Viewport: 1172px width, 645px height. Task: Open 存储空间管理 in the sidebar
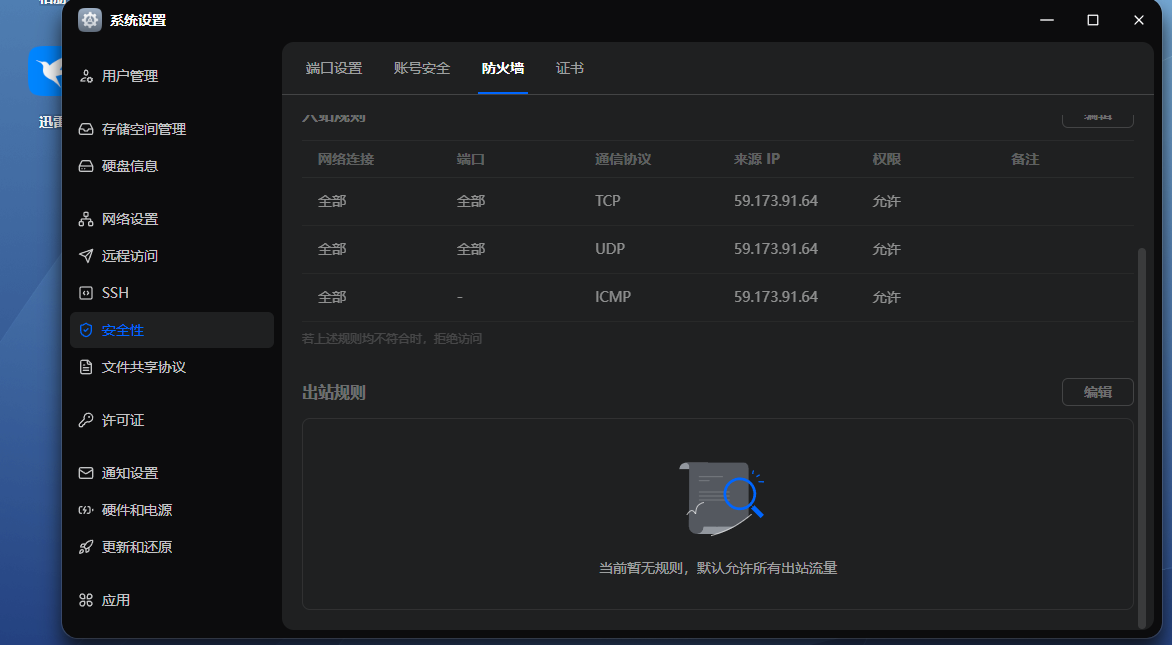click(172, 129)
